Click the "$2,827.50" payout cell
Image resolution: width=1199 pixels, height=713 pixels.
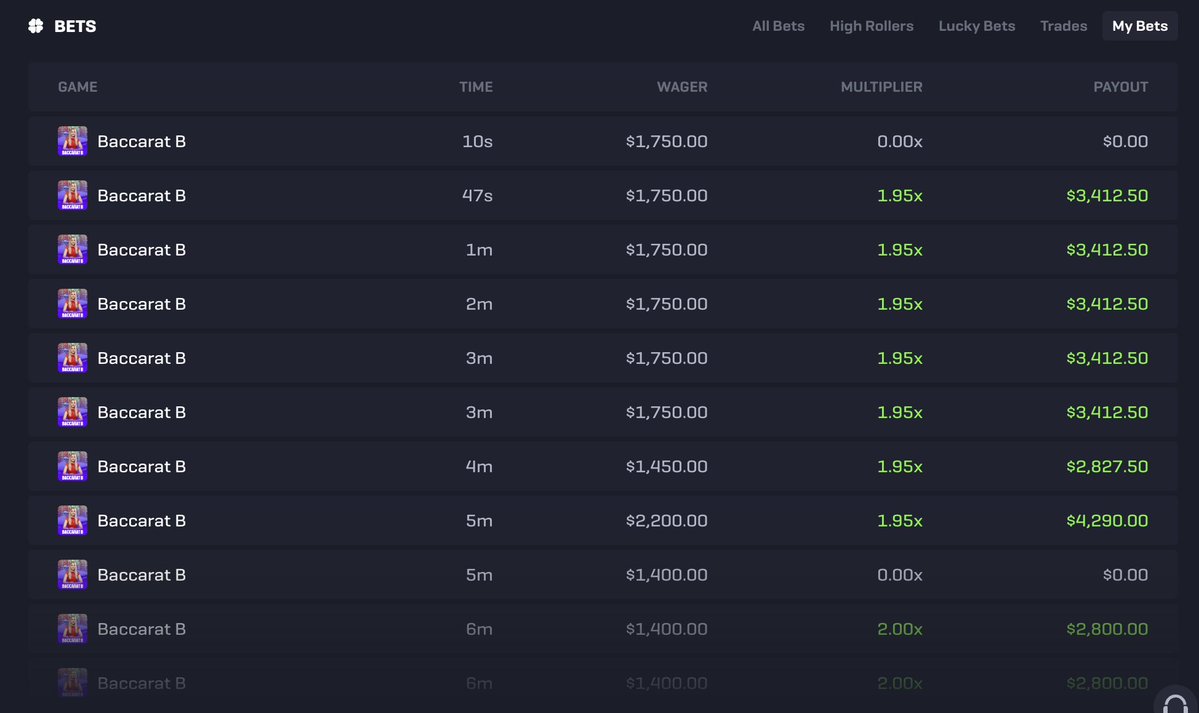[x=1107, y=467]
